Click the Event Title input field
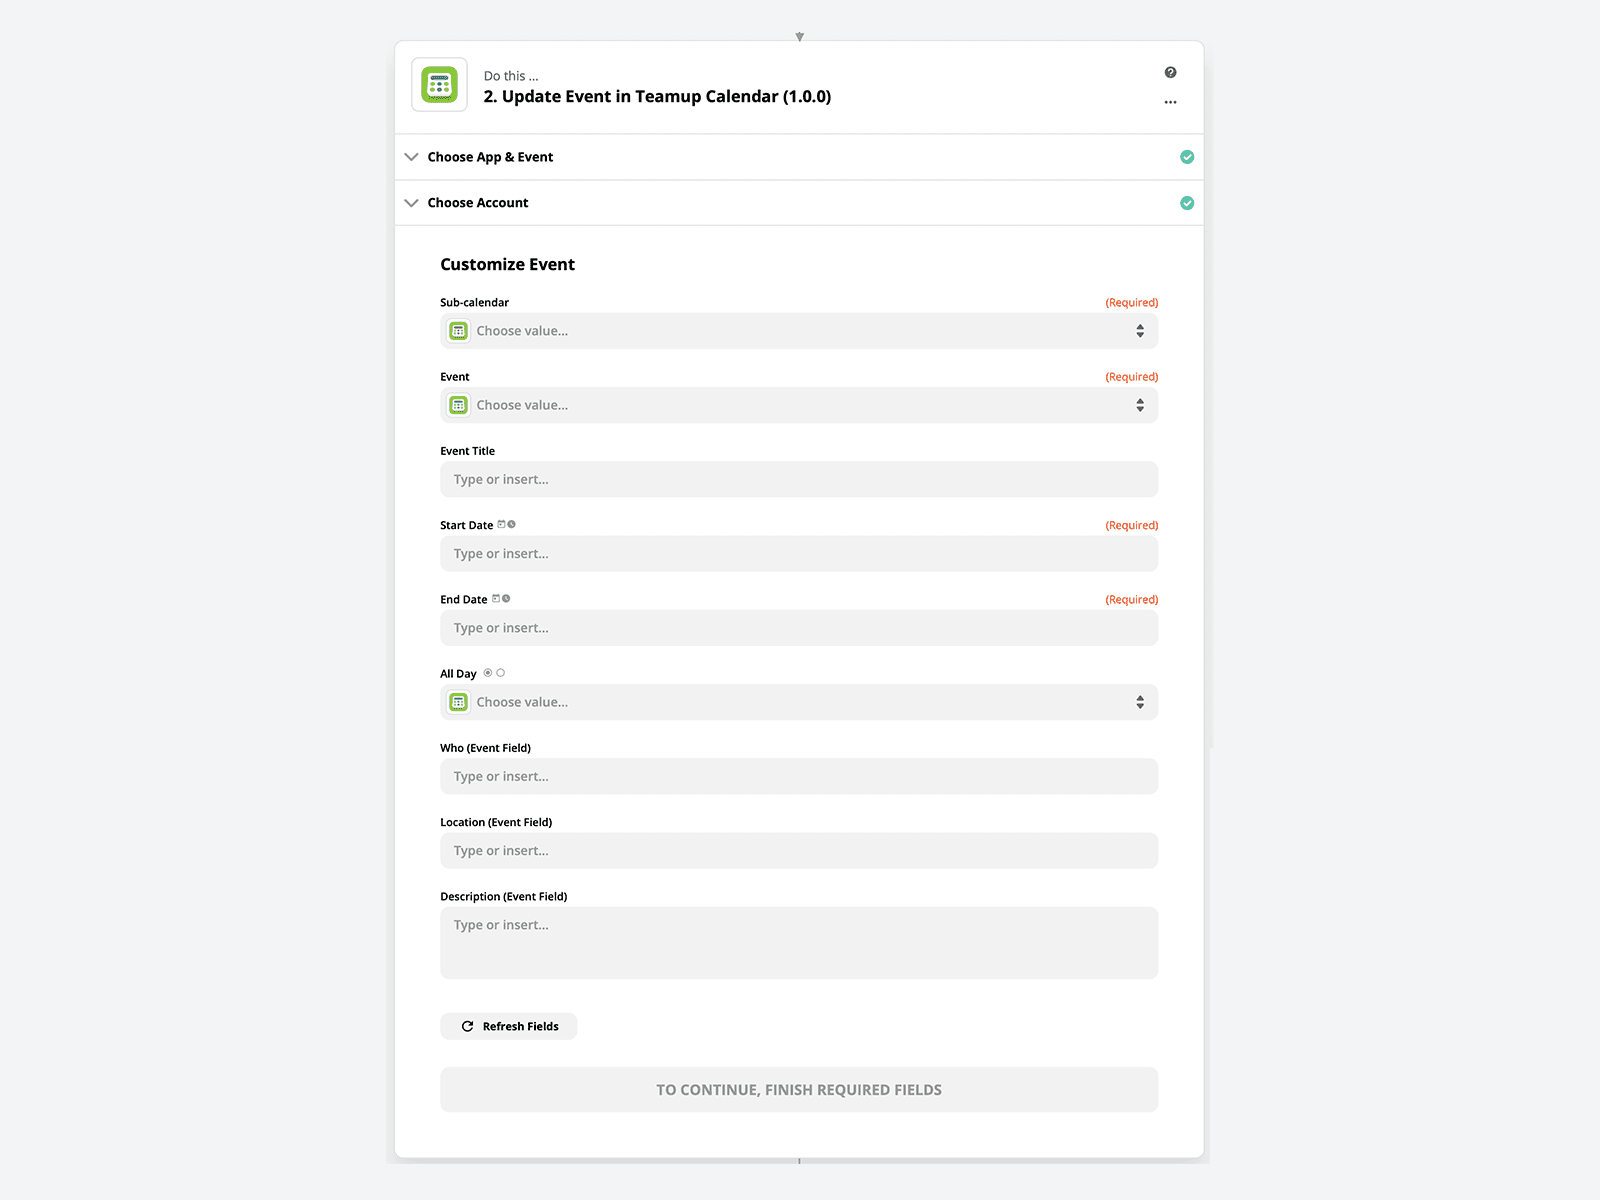1600x1200 pixels. click(799, 479)
